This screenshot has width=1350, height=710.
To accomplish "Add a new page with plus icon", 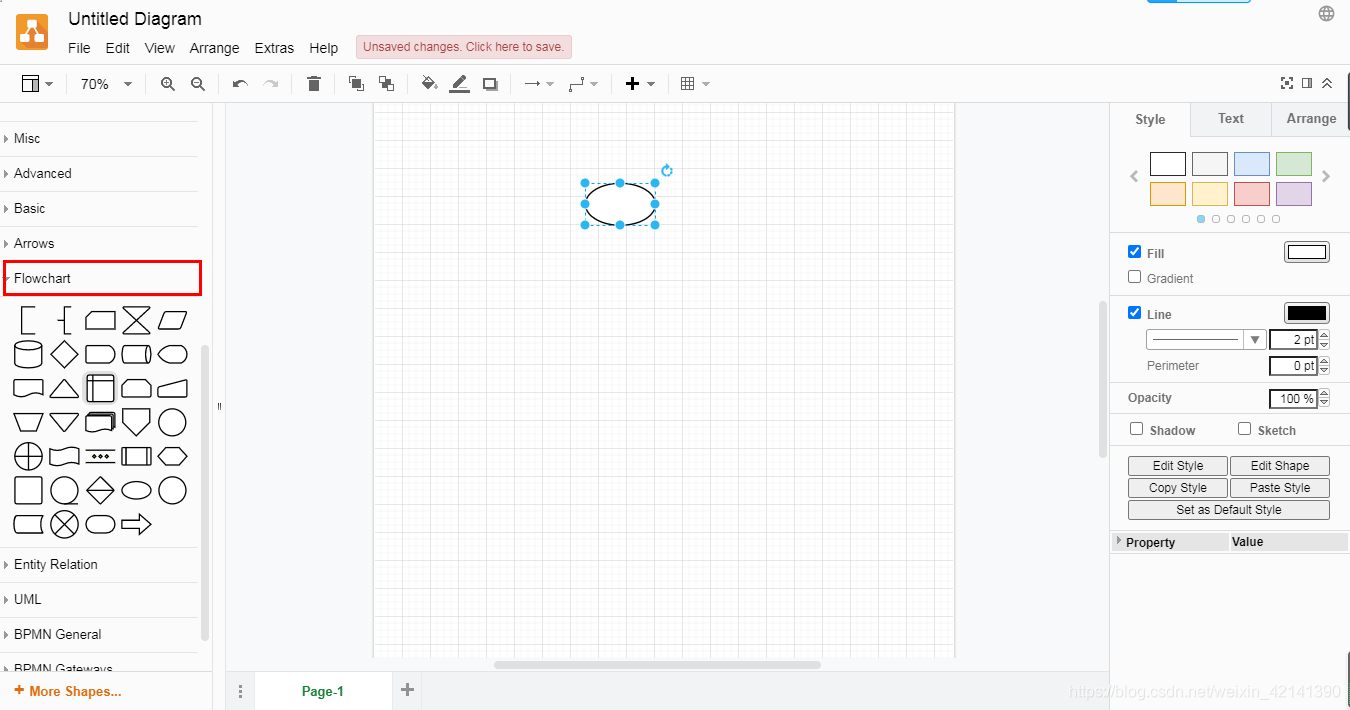I will pos(407,689).
